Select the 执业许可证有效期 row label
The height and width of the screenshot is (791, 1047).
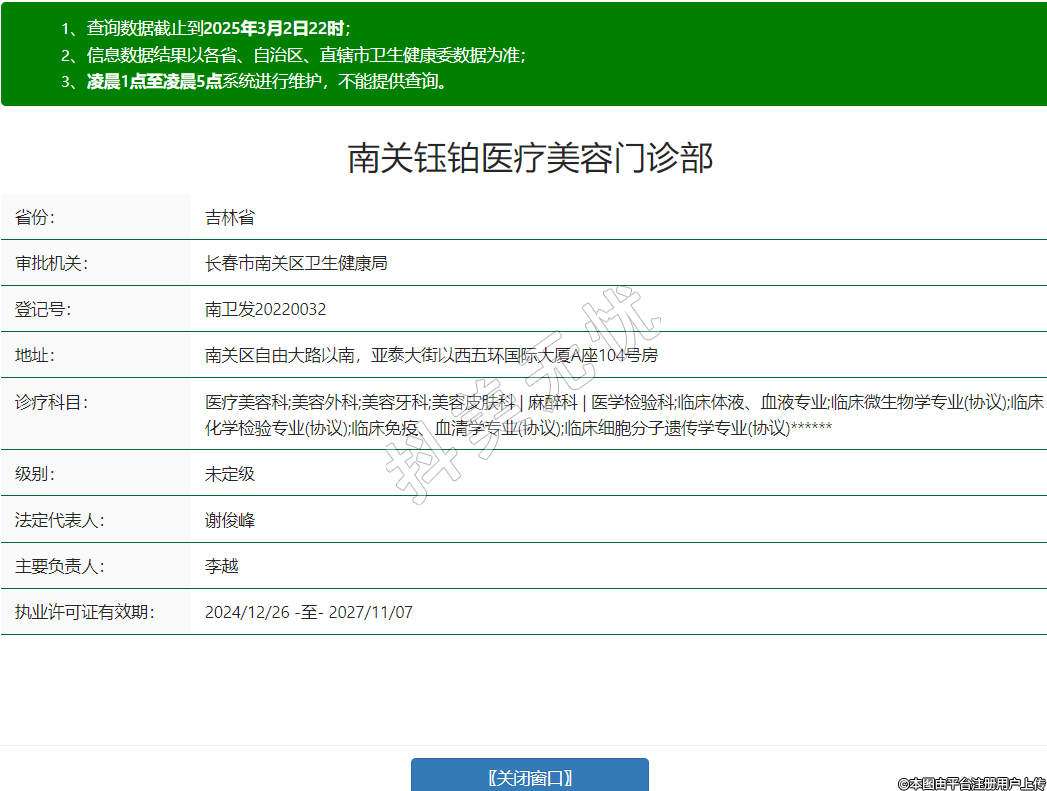pyautogui.click(x=84, y=612)
